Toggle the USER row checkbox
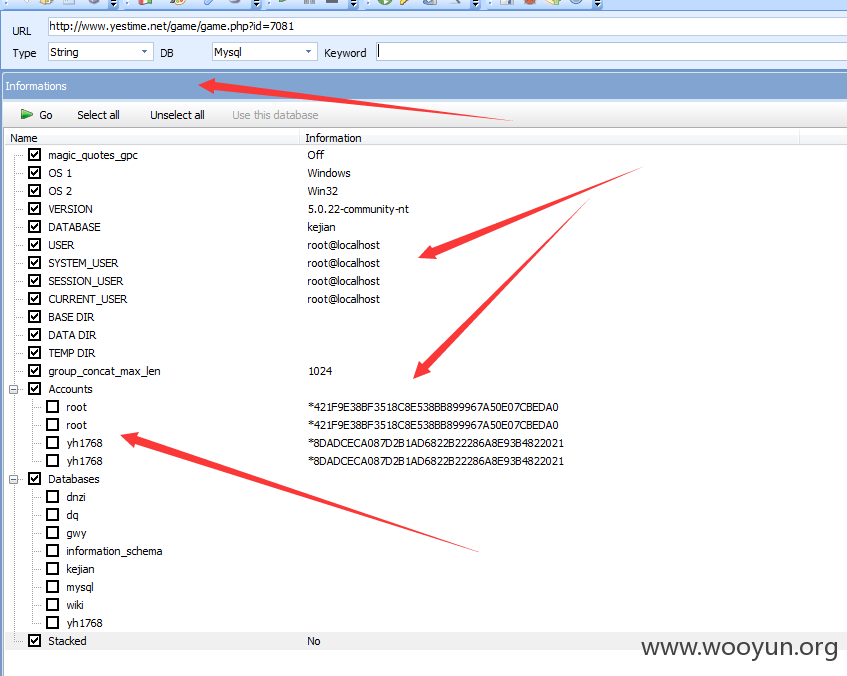 pos(35,244)
